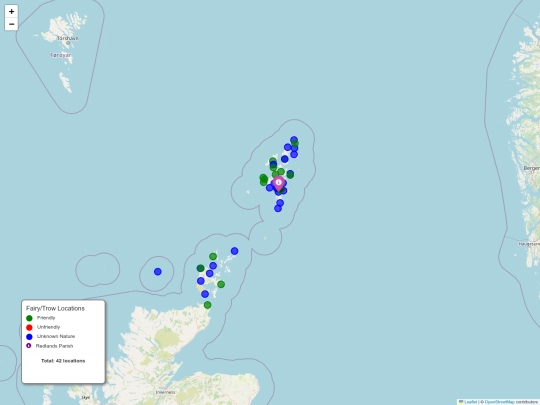
Task: Select green marker at Scottish mainland's northern tip
Action: tap(207, 305)
